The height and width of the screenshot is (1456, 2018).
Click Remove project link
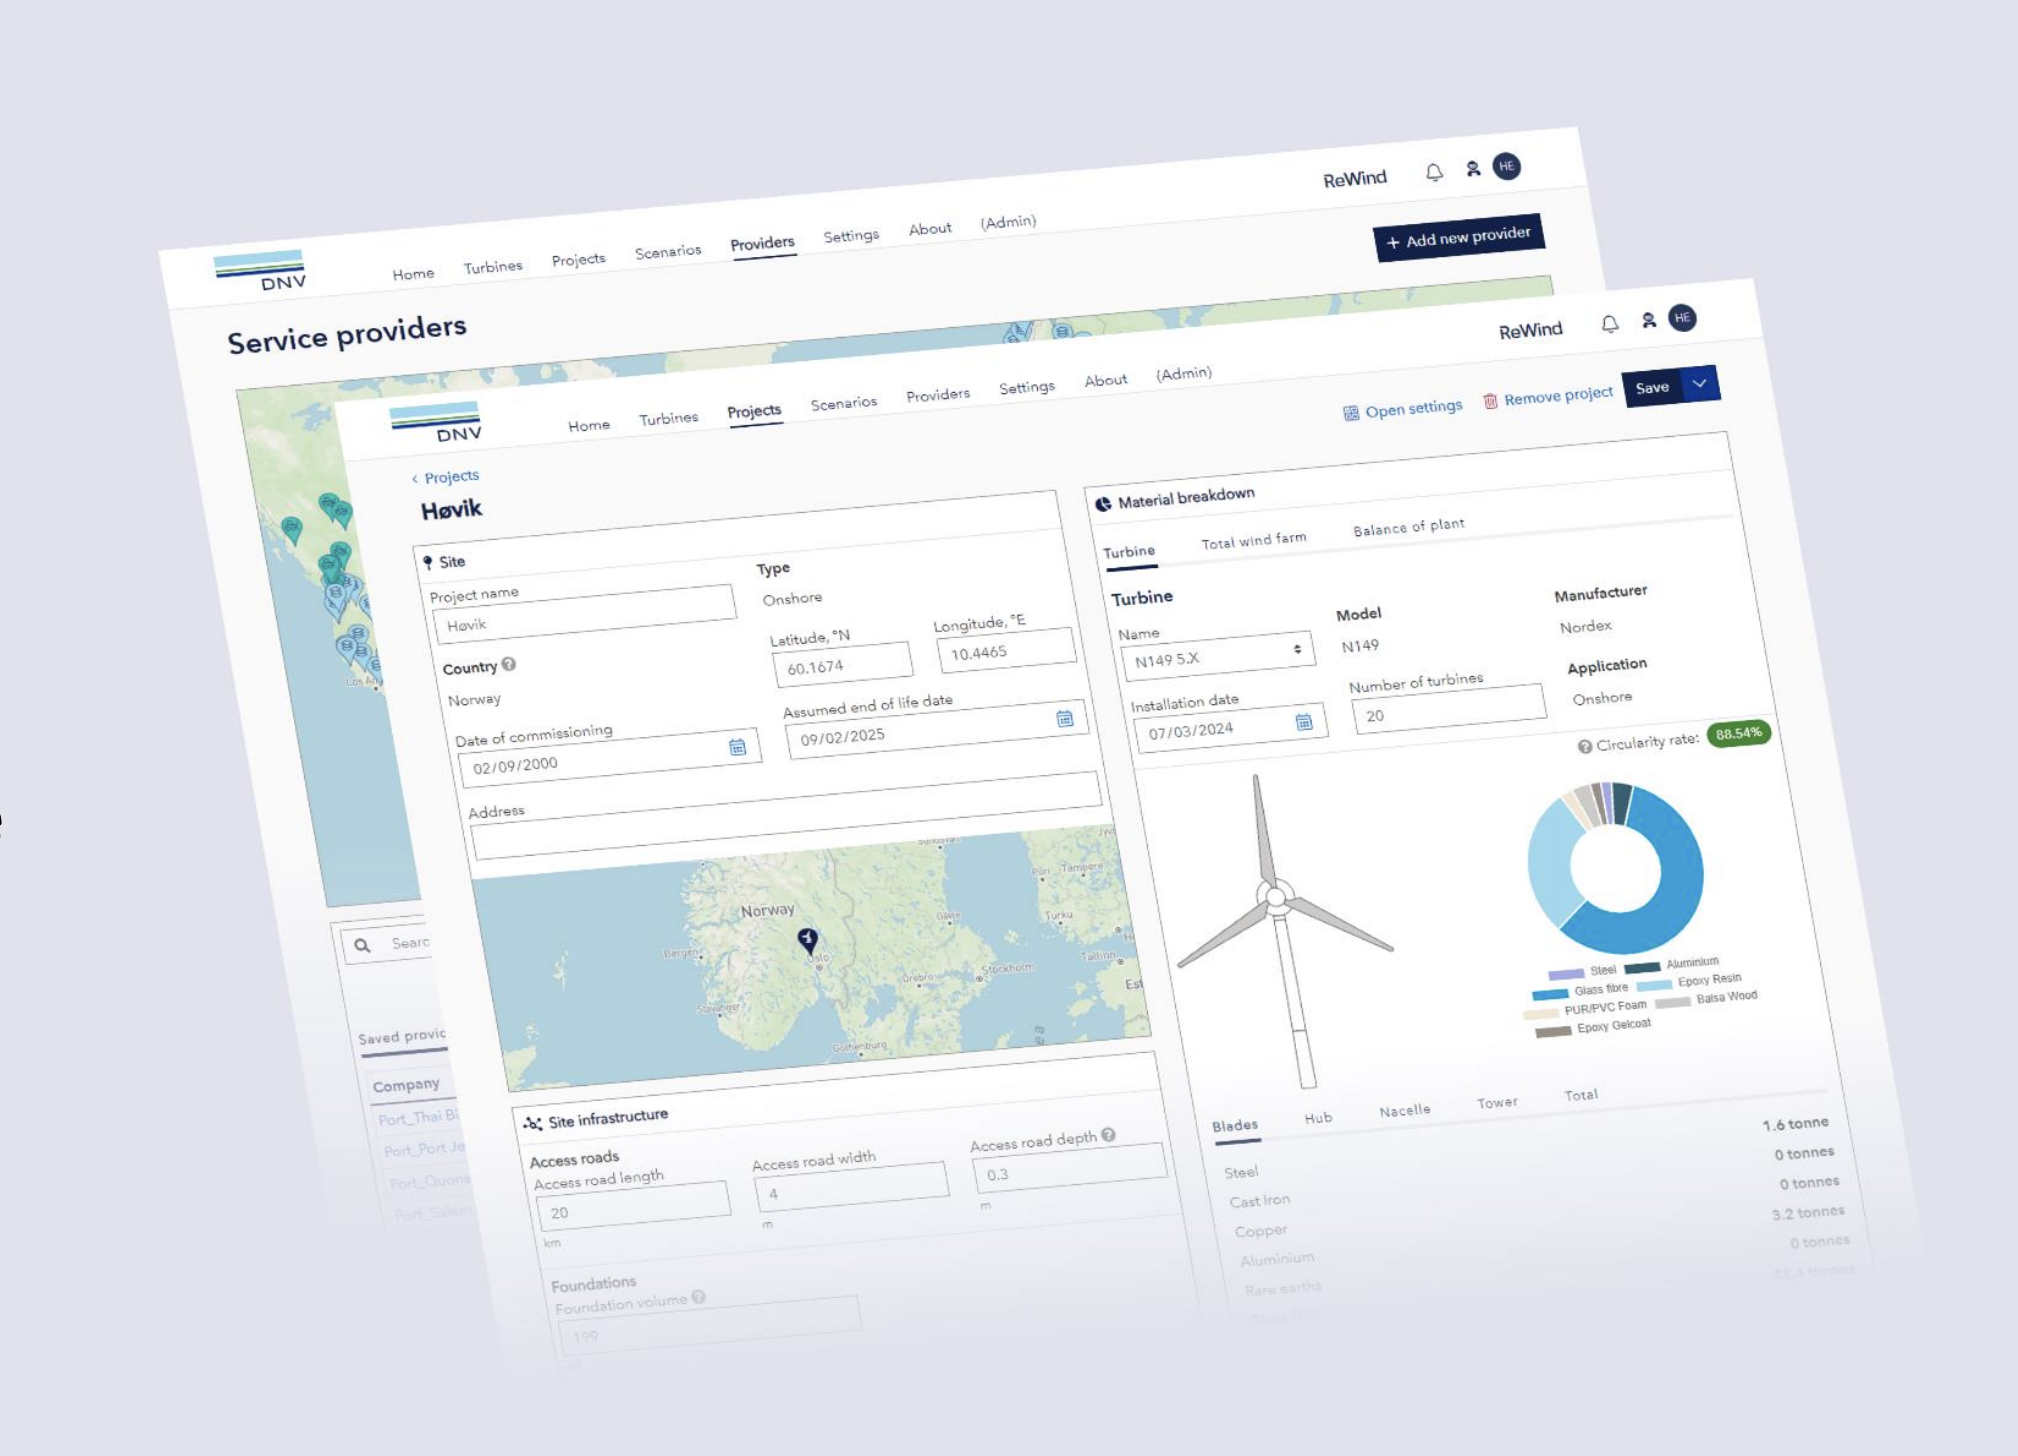click(x=1558, y=395)
